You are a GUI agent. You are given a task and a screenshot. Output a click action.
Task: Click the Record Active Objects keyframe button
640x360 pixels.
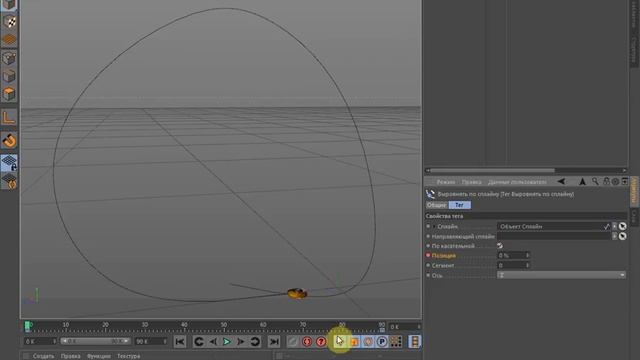coord(293,342)
